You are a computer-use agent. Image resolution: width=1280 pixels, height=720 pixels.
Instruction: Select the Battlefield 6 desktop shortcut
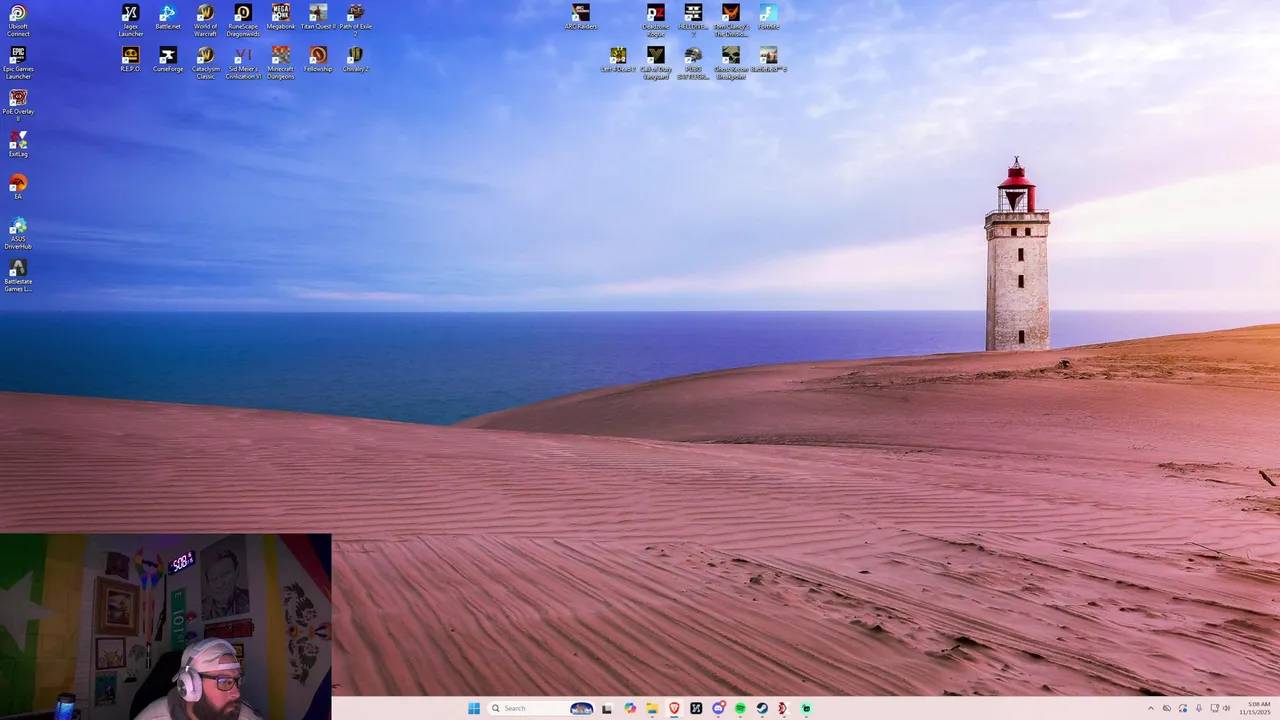click(x=768, y=59)
